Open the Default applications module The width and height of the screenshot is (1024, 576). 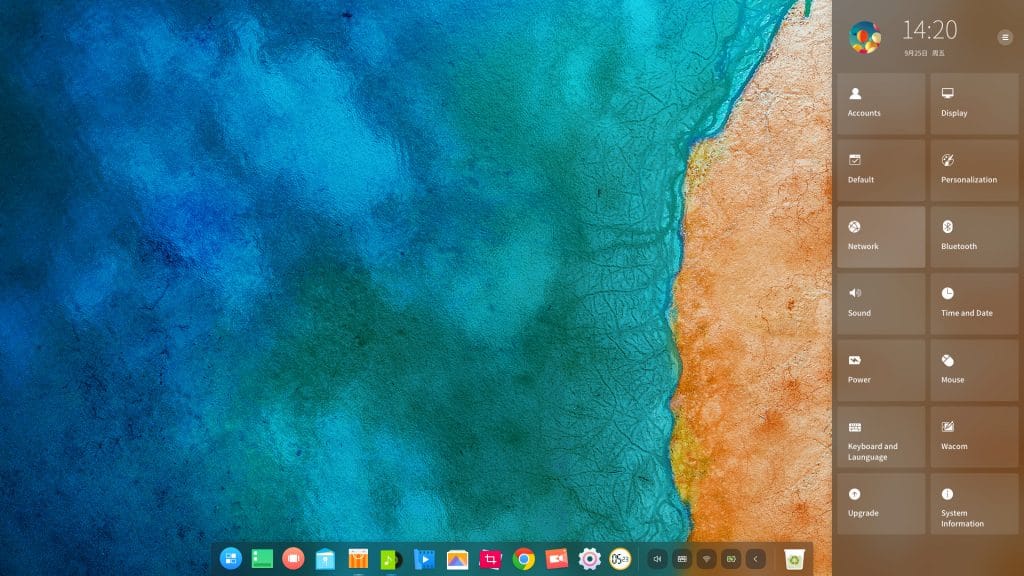coord(881,170)
